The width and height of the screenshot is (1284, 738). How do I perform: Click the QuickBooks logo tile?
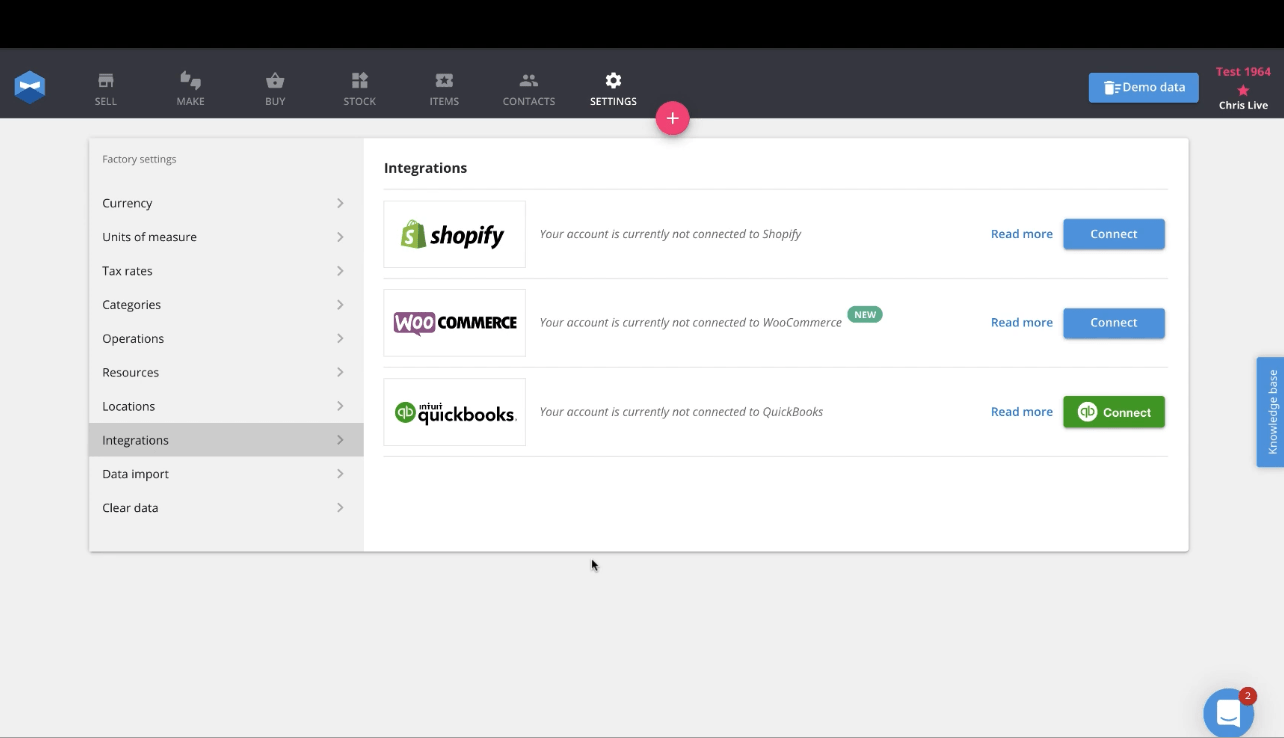(x=455, y=412)
